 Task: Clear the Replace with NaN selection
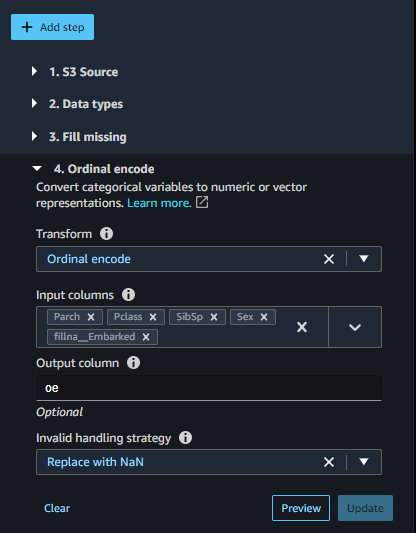tap(329, 462)
